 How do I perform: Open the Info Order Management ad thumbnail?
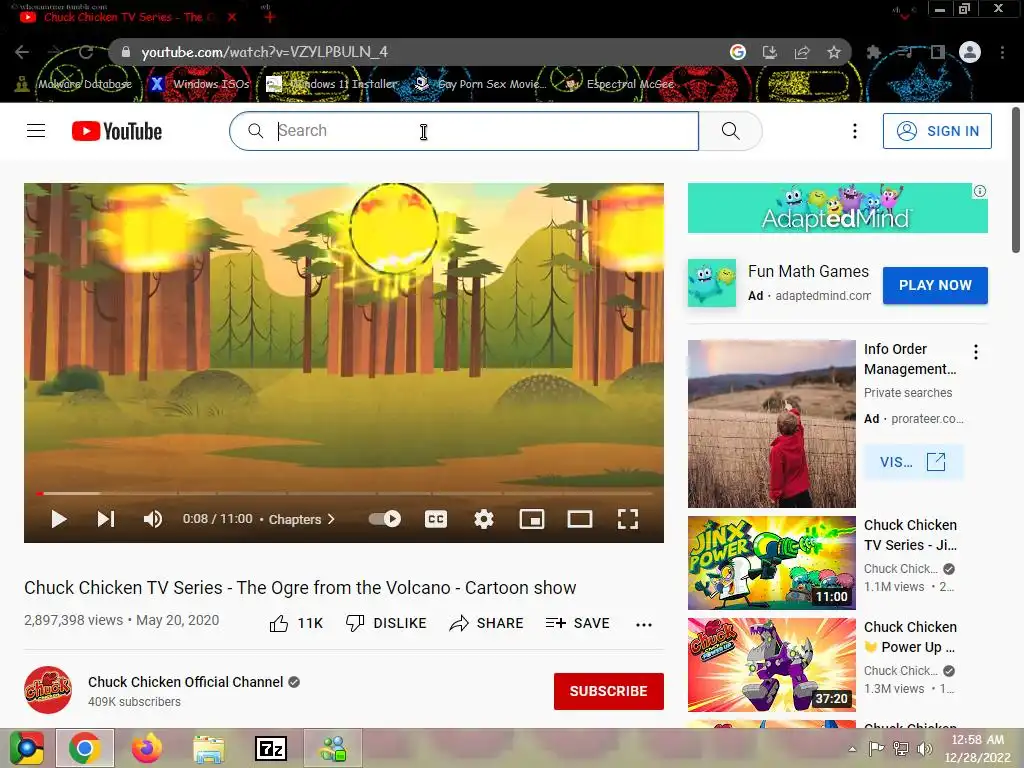(772, 424)
